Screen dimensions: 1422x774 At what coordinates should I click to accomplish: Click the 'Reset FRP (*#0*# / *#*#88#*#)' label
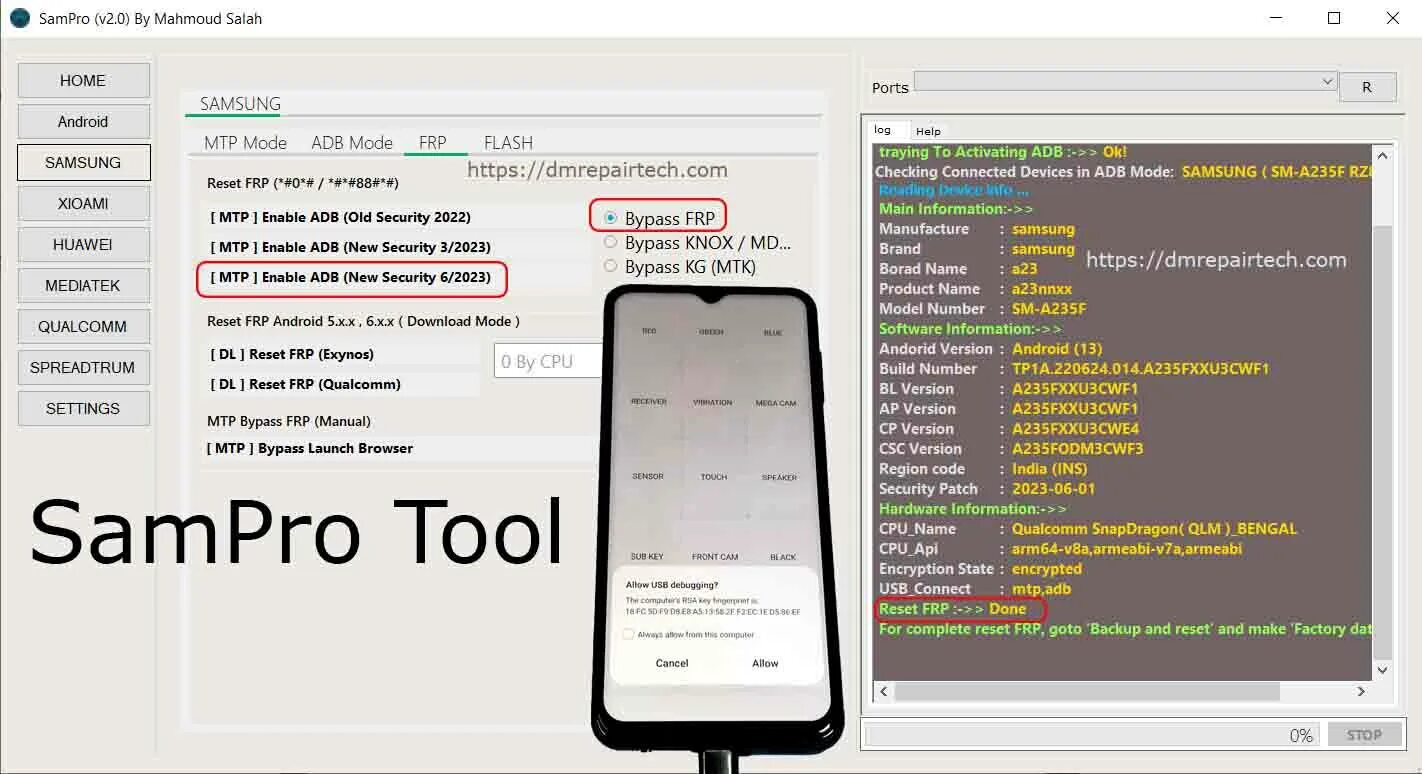tap(303, 183)
